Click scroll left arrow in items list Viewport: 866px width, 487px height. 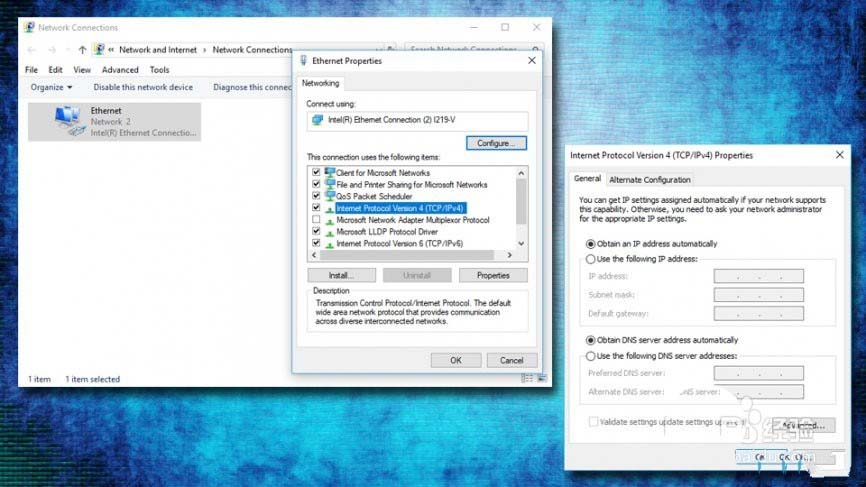[314, 255]
